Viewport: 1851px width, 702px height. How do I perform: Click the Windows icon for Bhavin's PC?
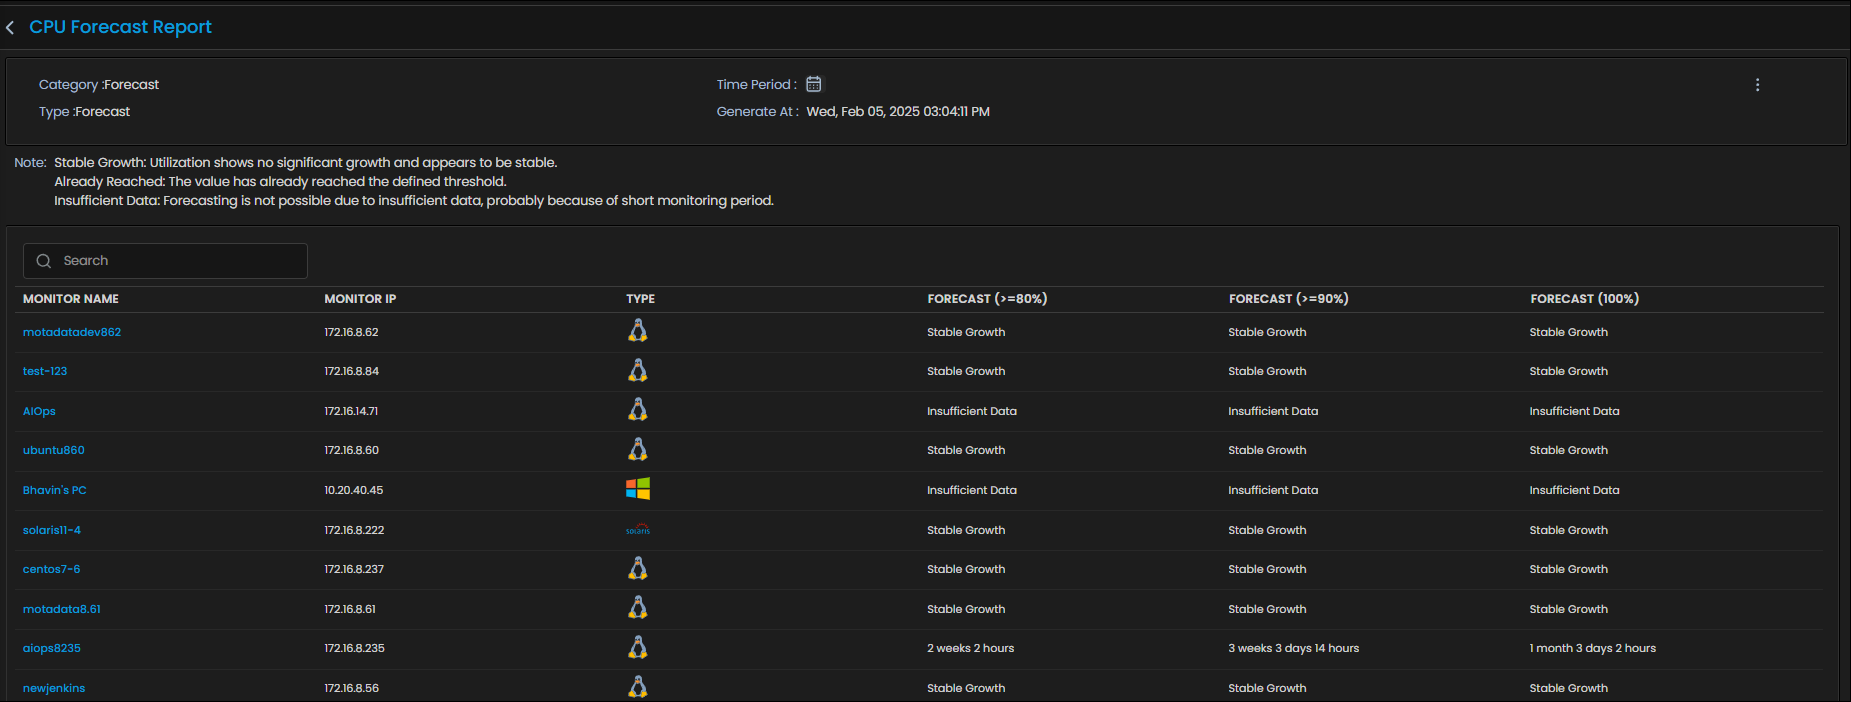638,489
